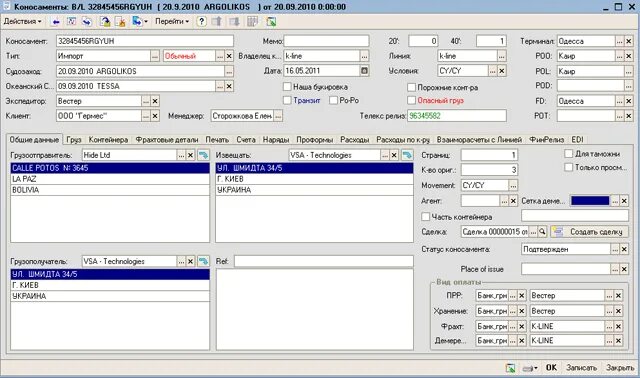Click the columns settings toolbar icon
This screenshot has height=378, width=640.
(x=253, y=22)
